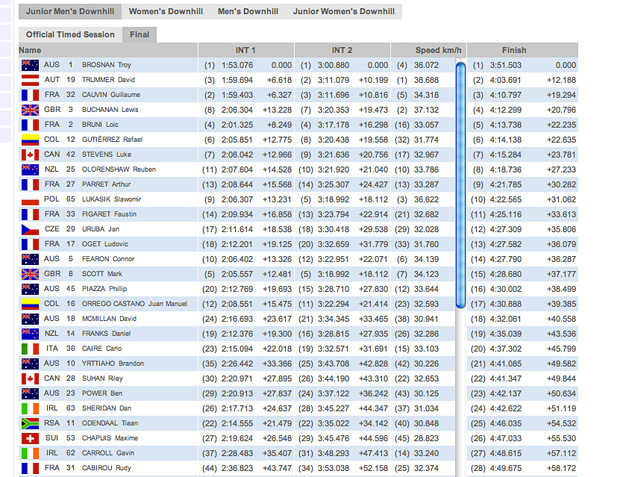Viewport: 620px width, 477px height.
Task: Click the Czech flag beside Uruba Jan
Action: [x=29, y=230]
